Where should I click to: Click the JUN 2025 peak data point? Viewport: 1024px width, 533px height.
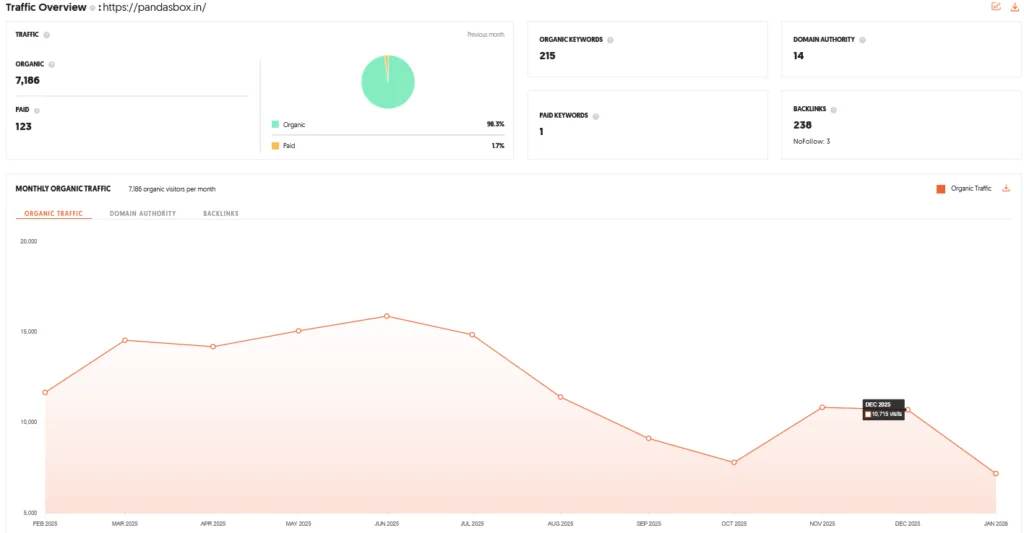point(387,316)
